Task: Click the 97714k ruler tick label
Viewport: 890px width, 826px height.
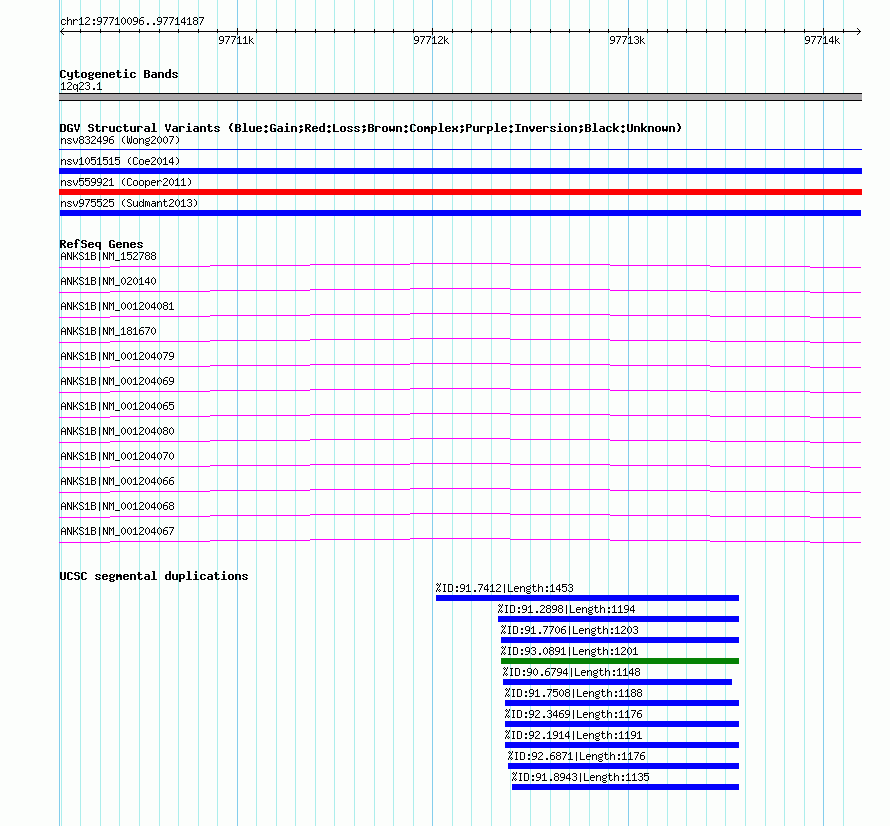Action: [x=822, y=40]
